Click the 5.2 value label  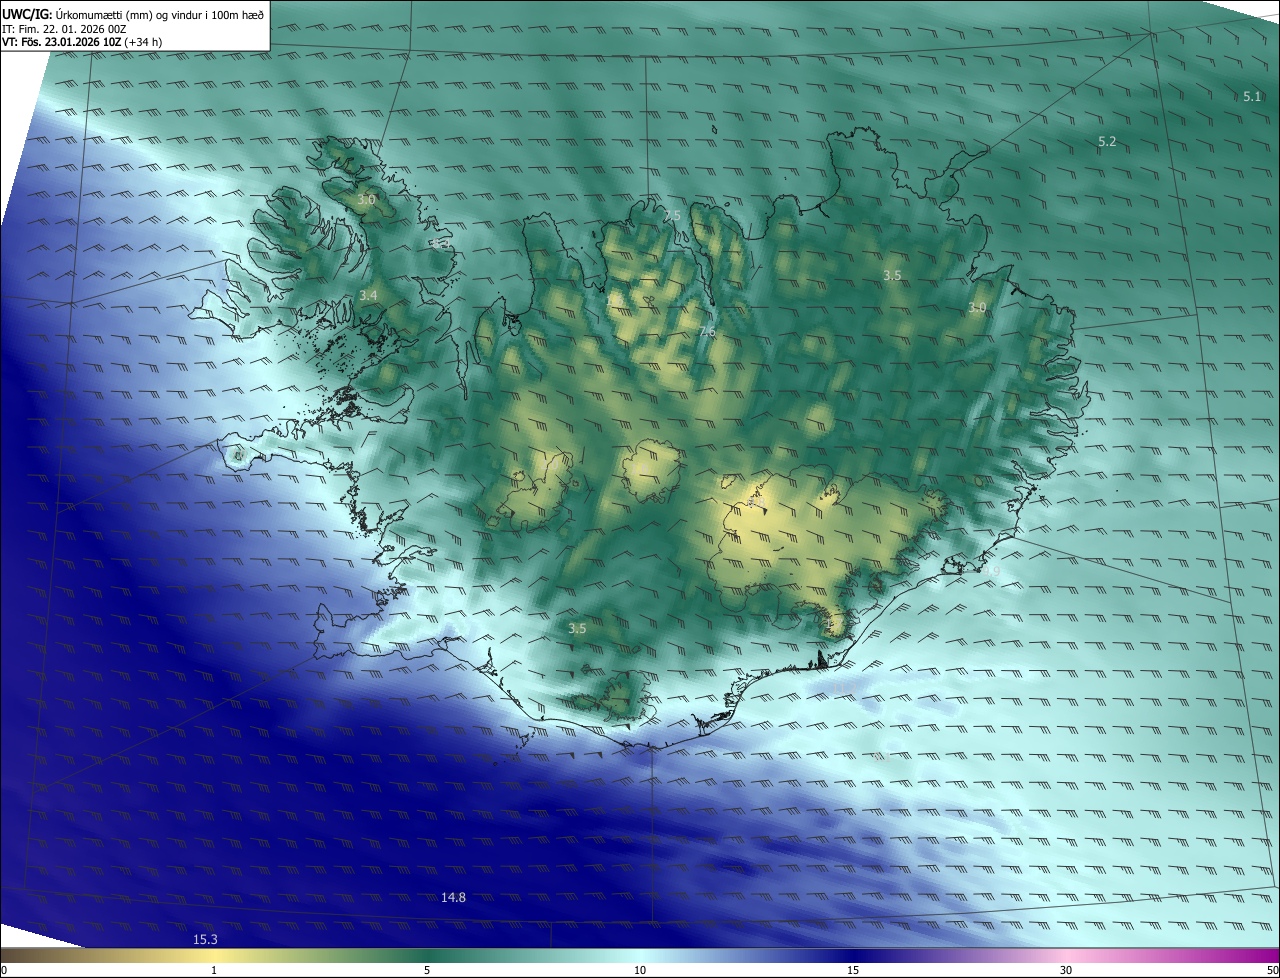[1107, 142]
